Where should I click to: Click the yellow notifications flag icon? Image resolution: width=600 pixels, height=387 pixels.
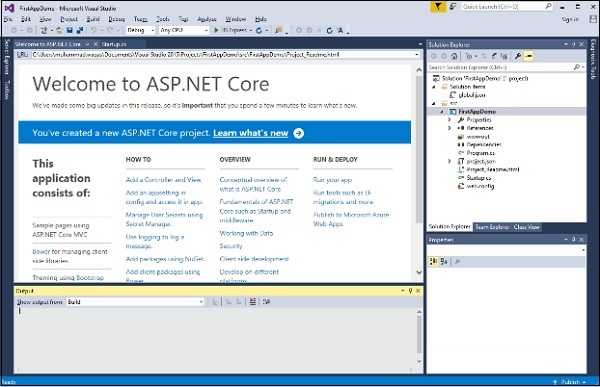coord(438,7)
